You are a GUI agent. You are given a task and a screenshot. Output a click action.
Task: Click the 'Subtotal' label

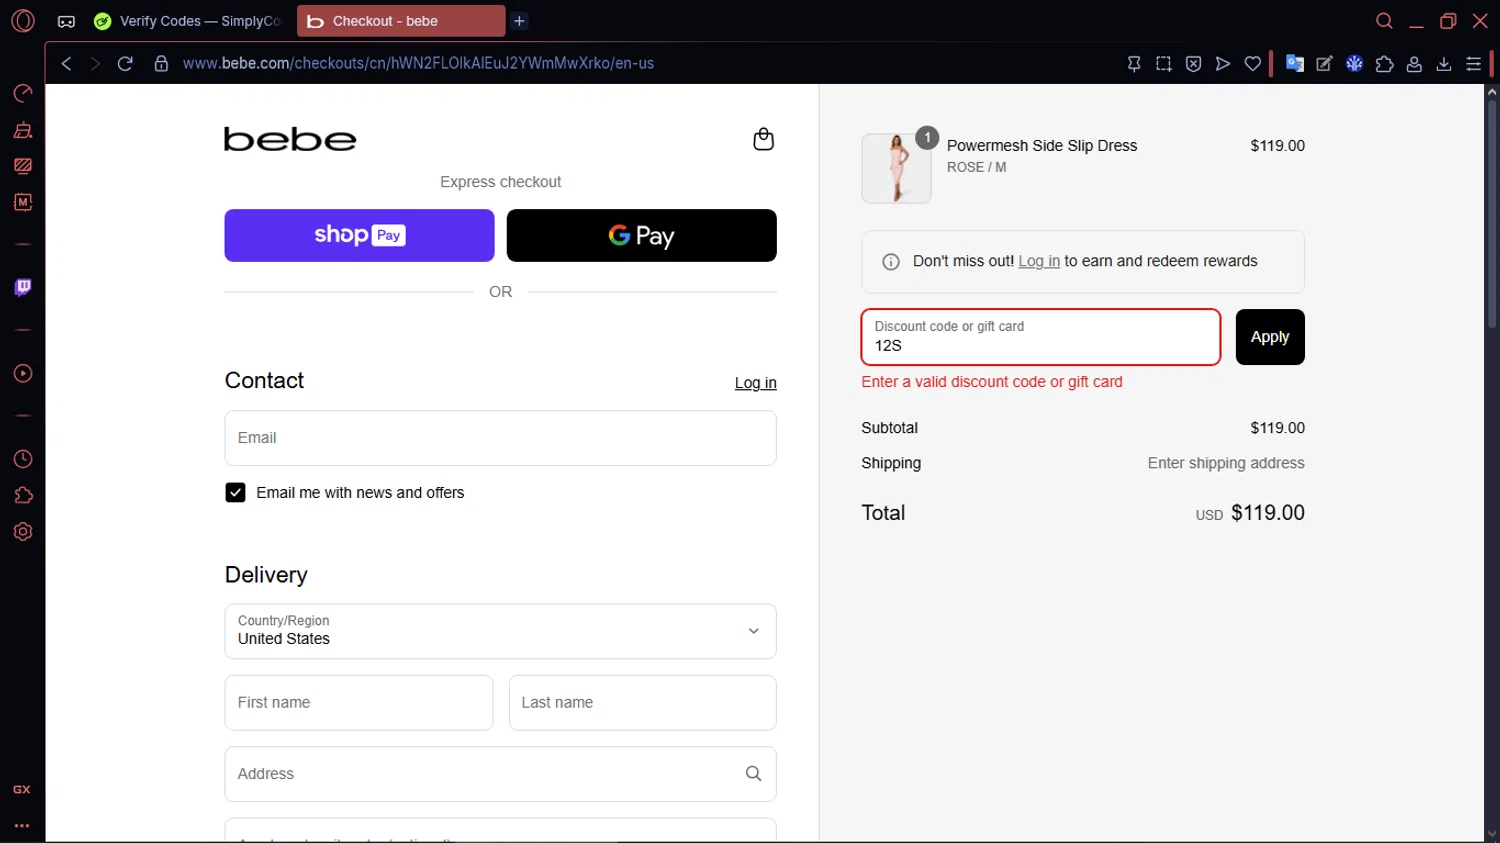tap(889, 428)
